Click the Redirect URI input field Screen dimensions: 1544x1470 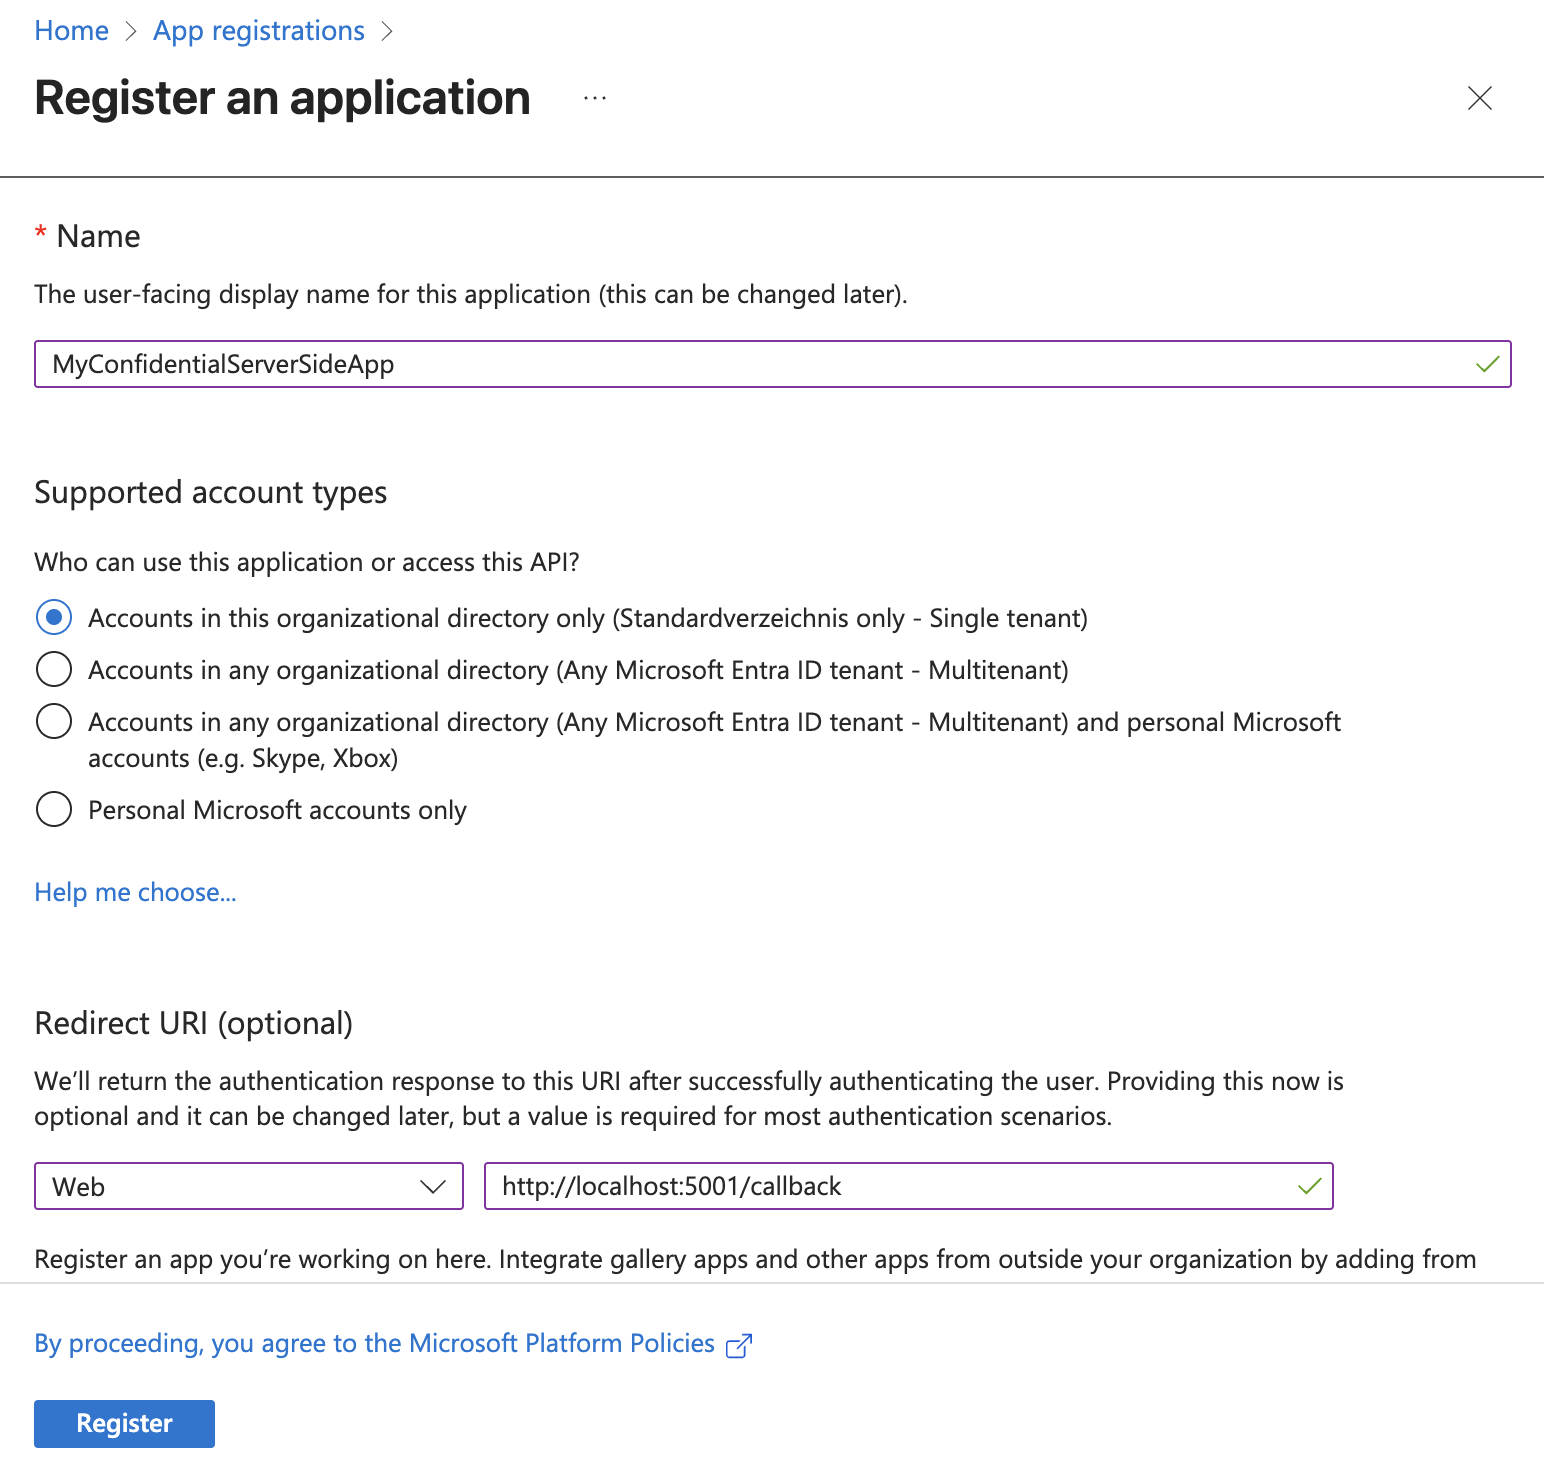[x=890, y=1186]
